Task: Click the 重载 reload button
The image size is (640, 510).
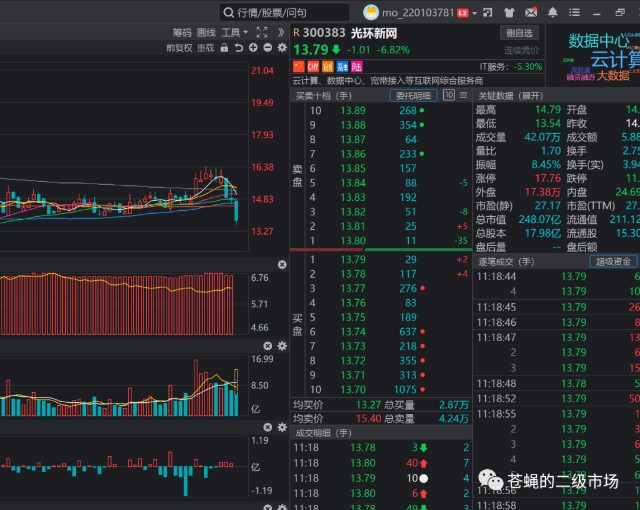Action: tap(205, 48)
